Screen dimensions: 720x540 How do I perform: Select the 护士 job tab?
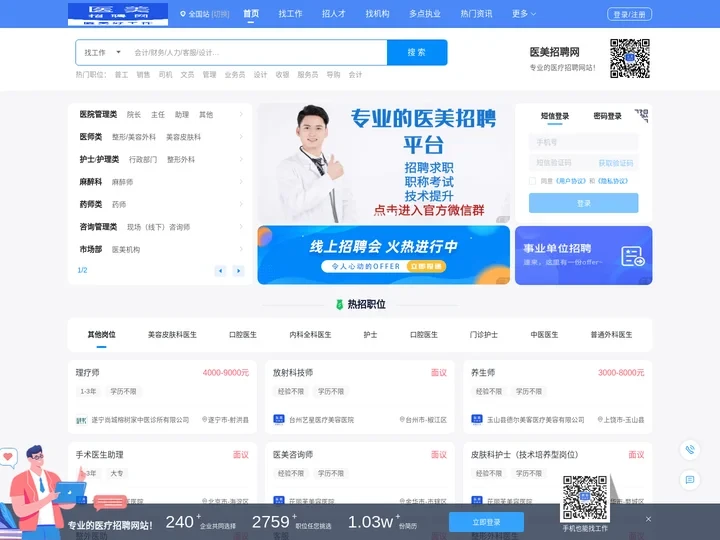[370, 335]
